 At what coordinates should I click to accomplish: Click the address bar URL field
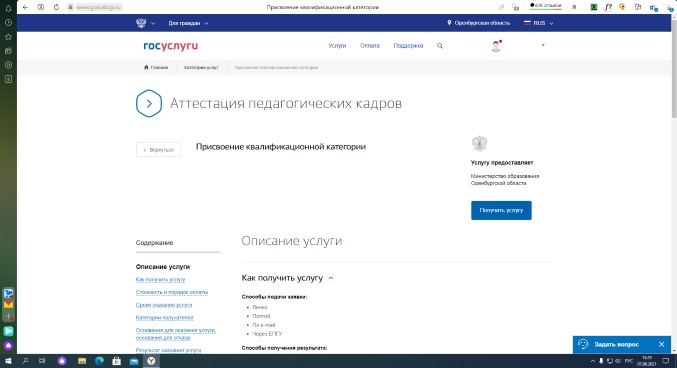click(x=98, y=7)
